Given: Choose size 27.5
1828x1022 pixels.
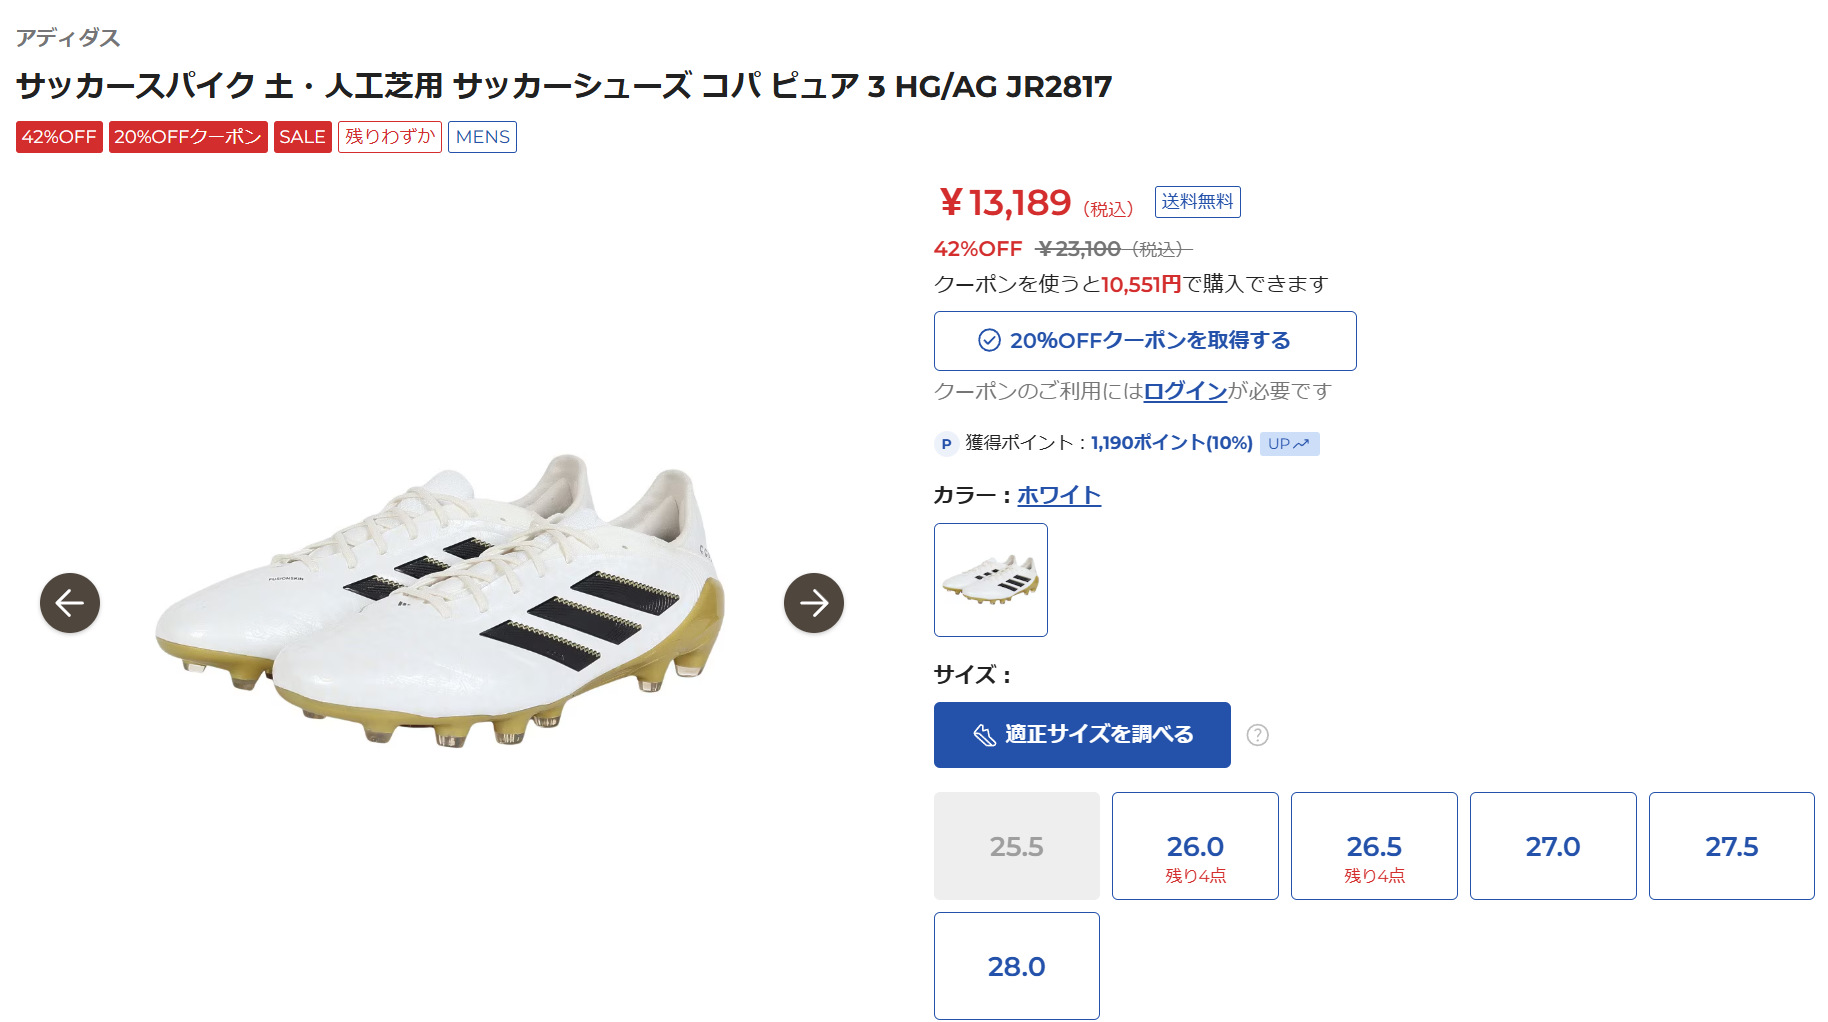Looking at the screenshot, I should point(1732,846).
